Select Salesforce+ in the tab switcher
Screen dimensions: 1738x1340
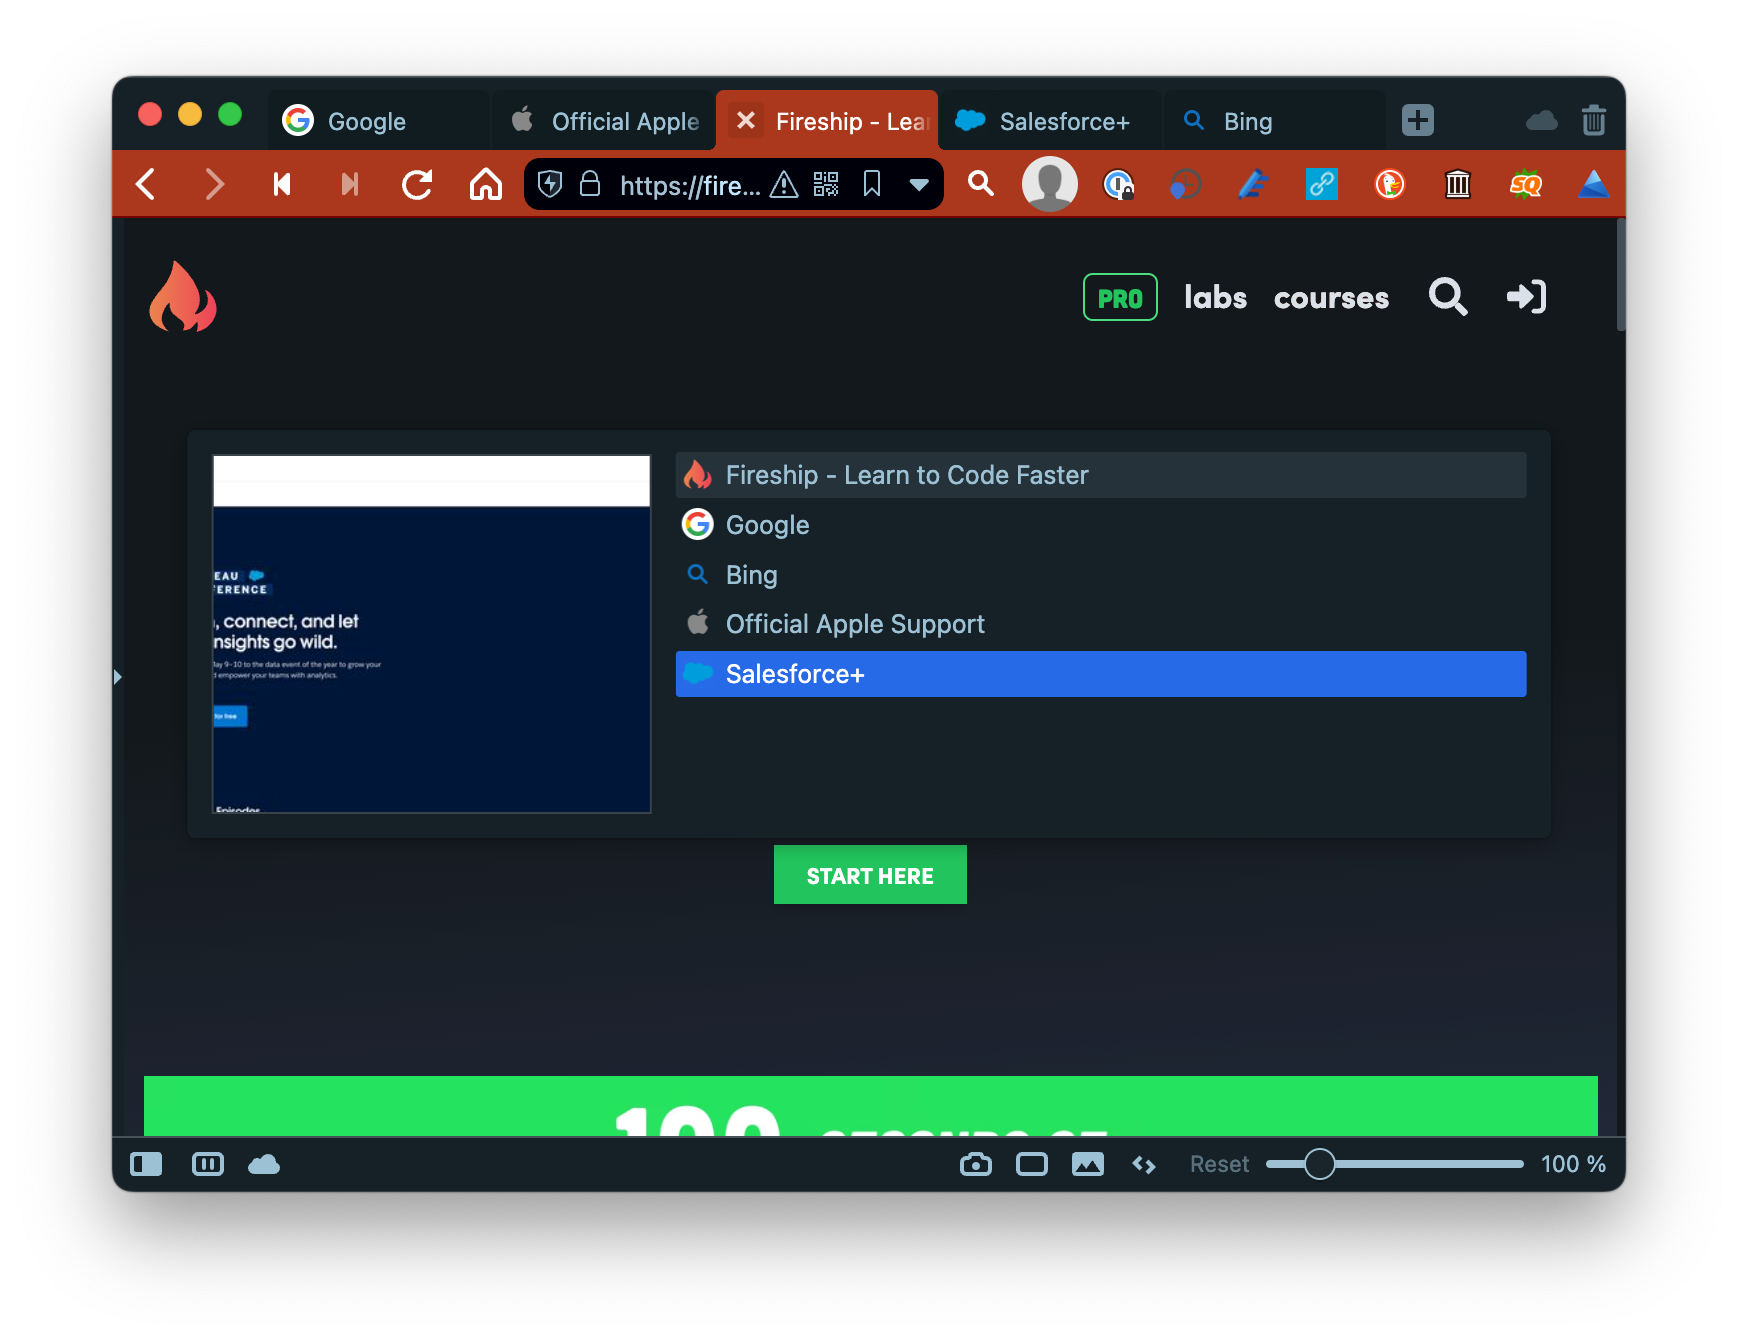1101,674
